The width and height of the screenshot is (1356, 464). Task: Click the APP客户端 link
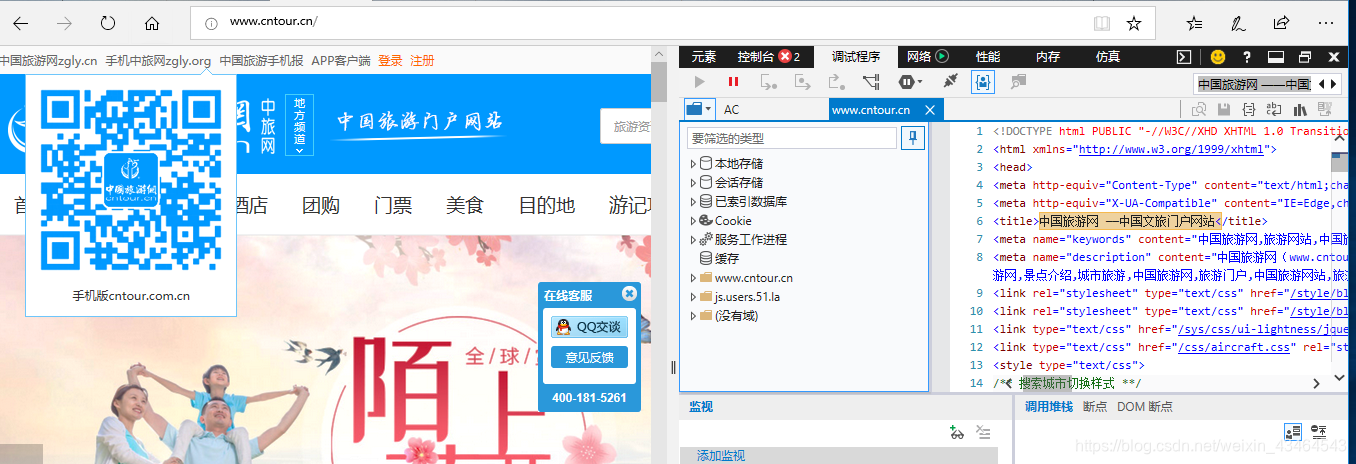coord(341,61)
